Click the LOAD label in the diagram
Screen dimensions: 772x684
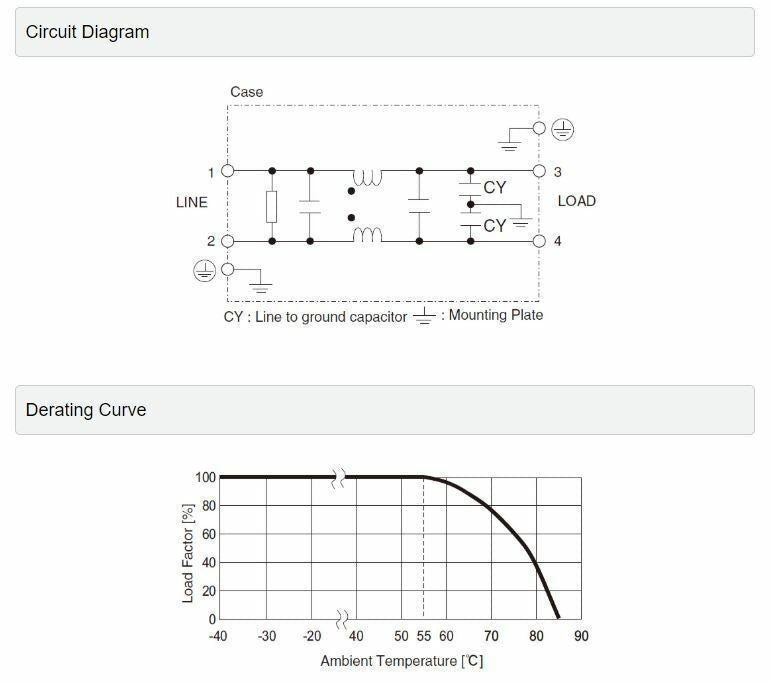(x=576, y=201)
